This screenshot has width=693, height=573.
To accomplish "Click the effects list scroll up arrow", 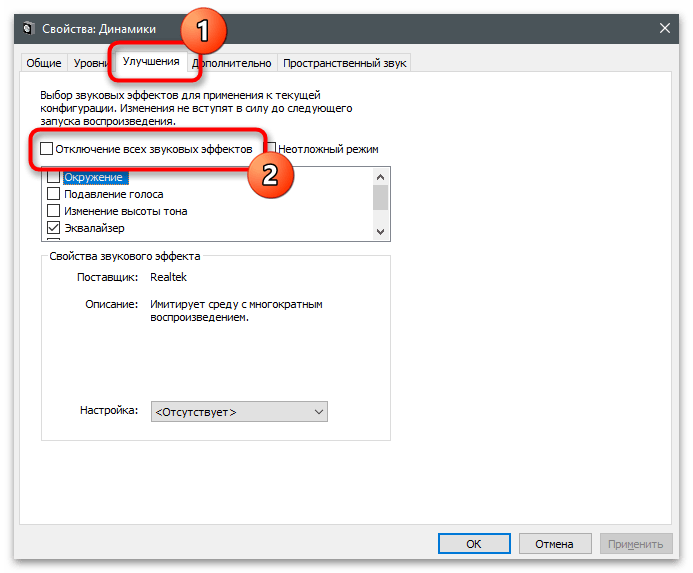I will 381,177.
